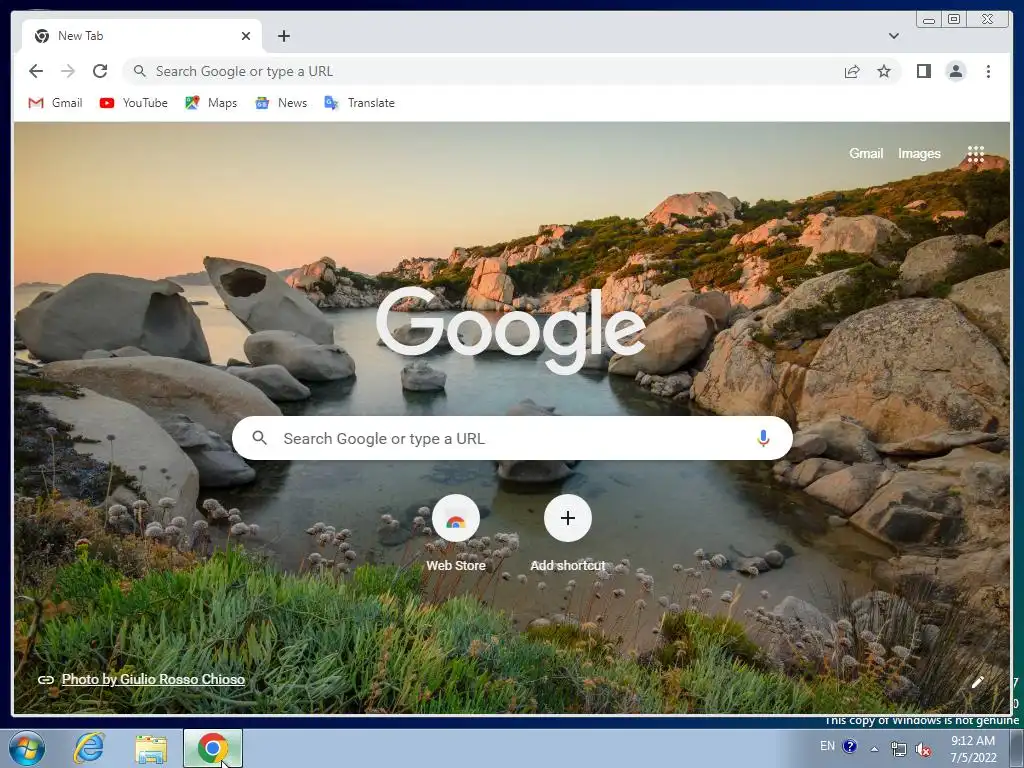This screenshot has width=1024, height=768.
Task: Start voice search with the microphone icon
Action: (x=763, y=438)
